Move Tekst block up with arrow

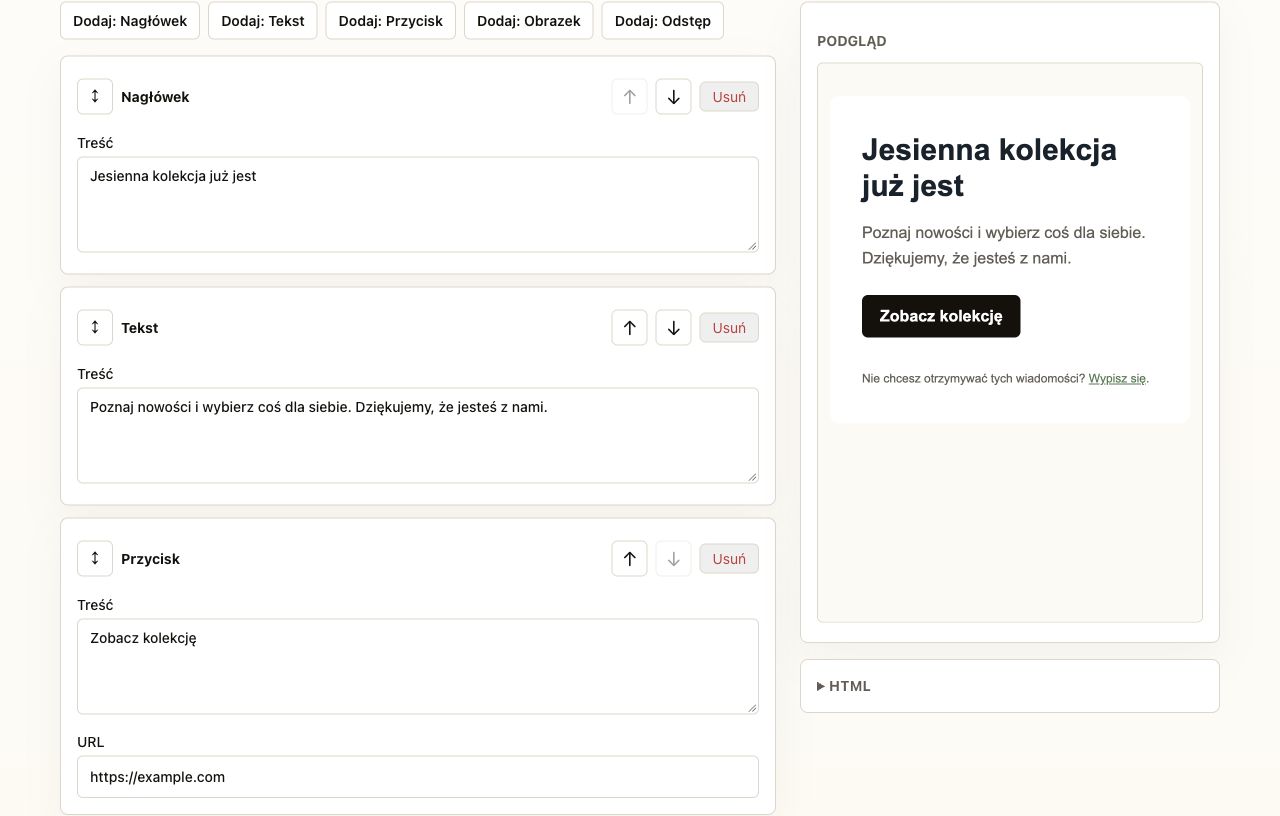coord(629,328)
